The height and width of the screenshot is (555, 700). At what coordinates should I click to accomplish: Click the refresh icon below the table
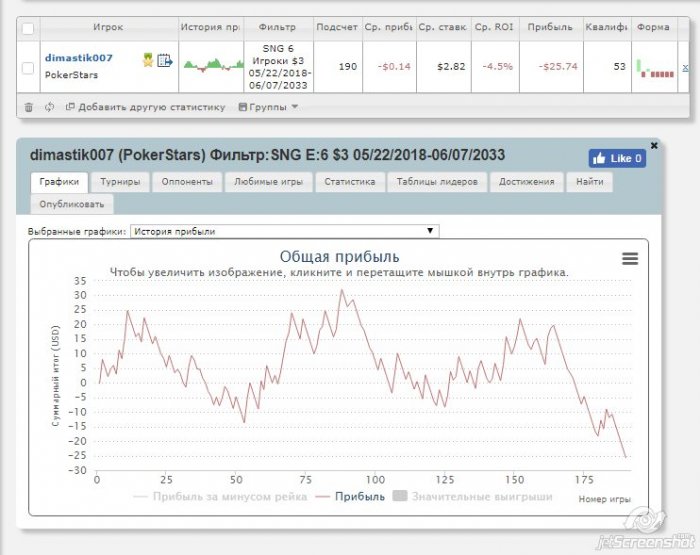pyautogui.click(x=50, y=107)
